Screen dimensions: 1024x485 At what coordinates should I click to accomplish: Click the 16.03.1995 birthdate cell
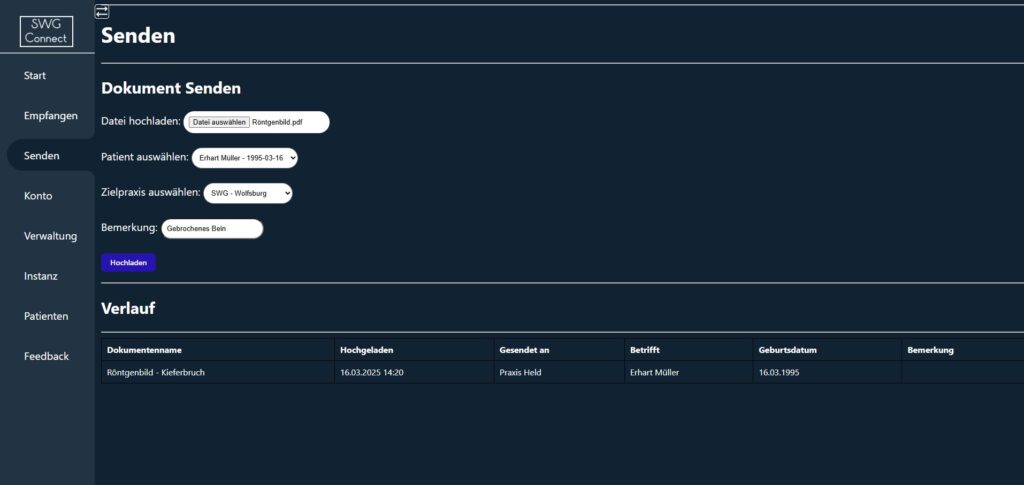827,372
